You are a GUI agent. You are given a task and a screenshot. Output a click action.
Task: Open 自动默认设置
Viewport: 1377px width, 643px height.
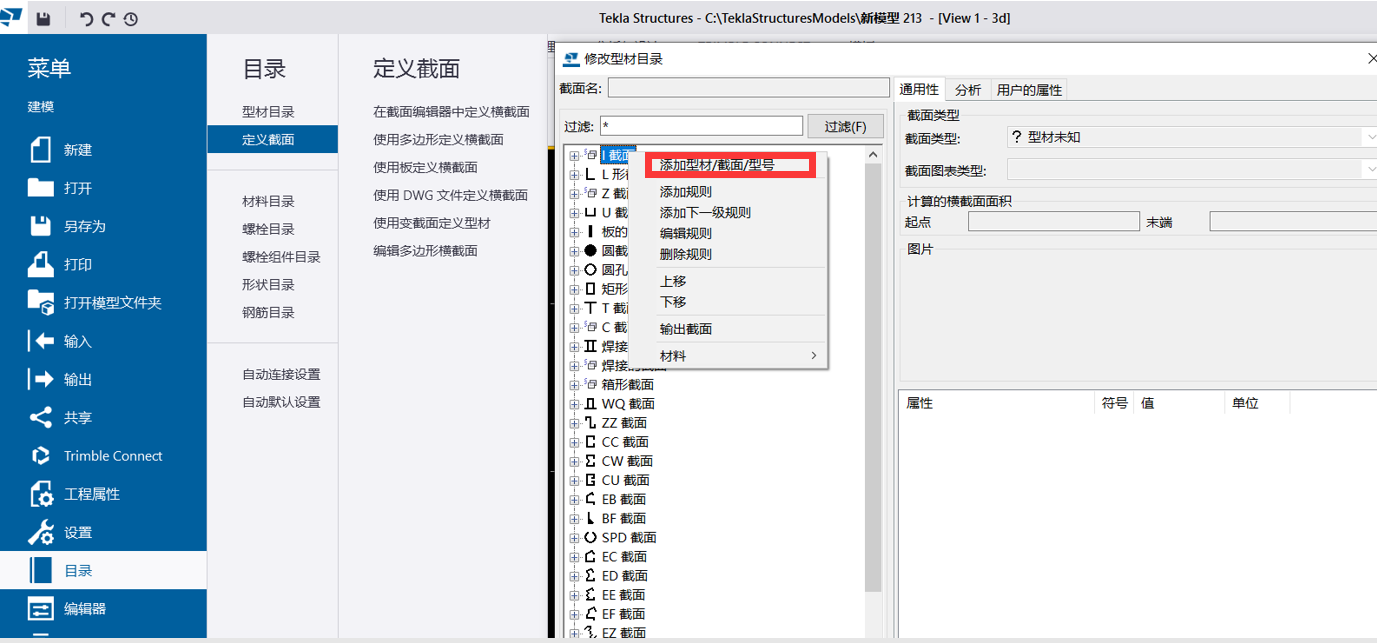281,402
